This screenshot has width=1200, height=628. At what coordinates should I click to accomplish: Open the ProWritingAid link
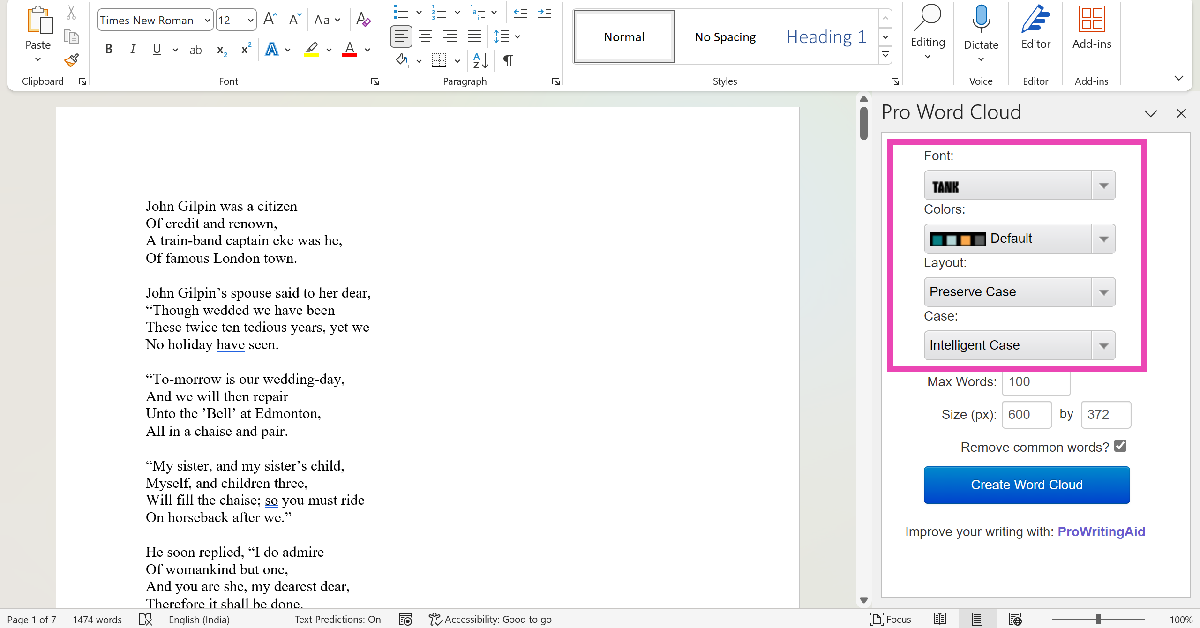[1101, 532]
